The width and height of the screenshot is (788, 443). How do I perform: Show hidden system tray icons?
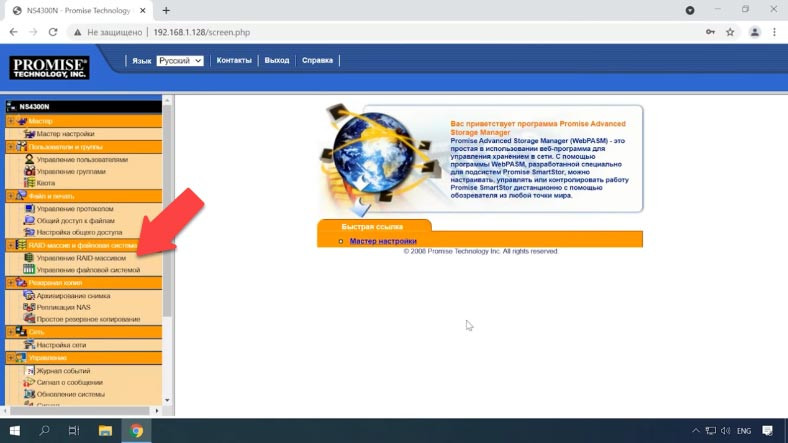[696, 430]
